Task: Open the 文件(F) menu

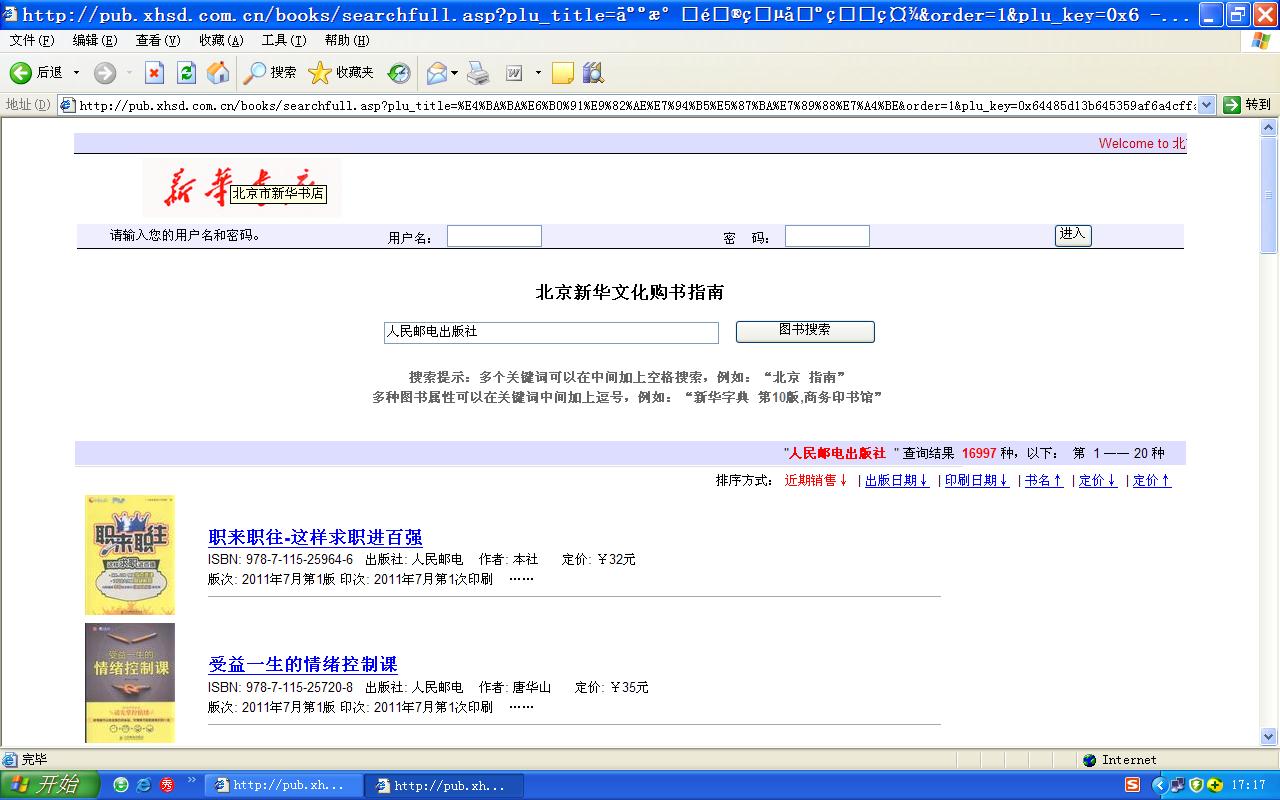Action: click(x=31, y=40)
